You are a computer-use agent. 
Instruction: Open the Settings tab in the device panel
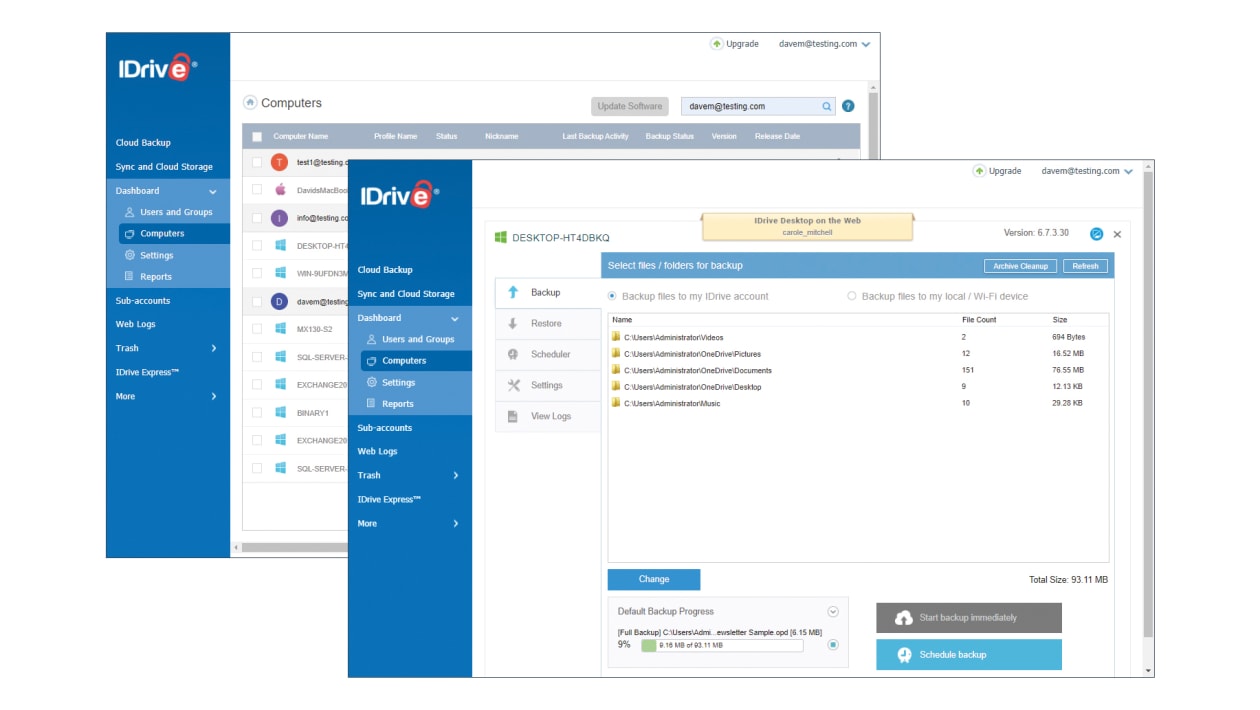coord(548,385)
